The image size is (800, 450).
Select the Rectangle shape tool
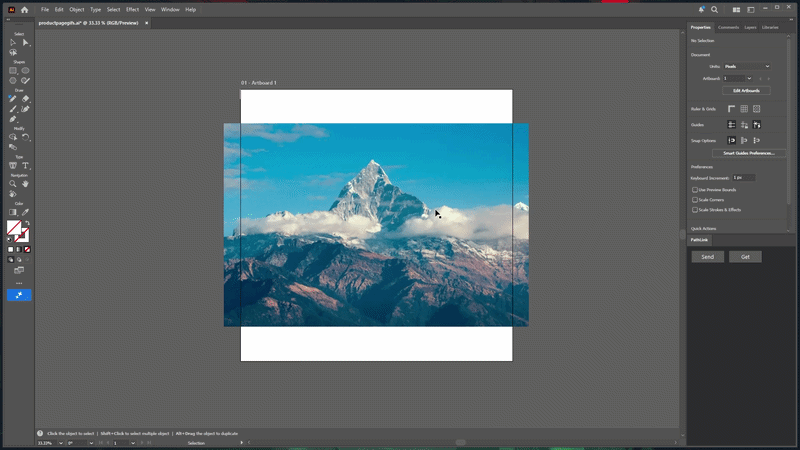[13, 70]
